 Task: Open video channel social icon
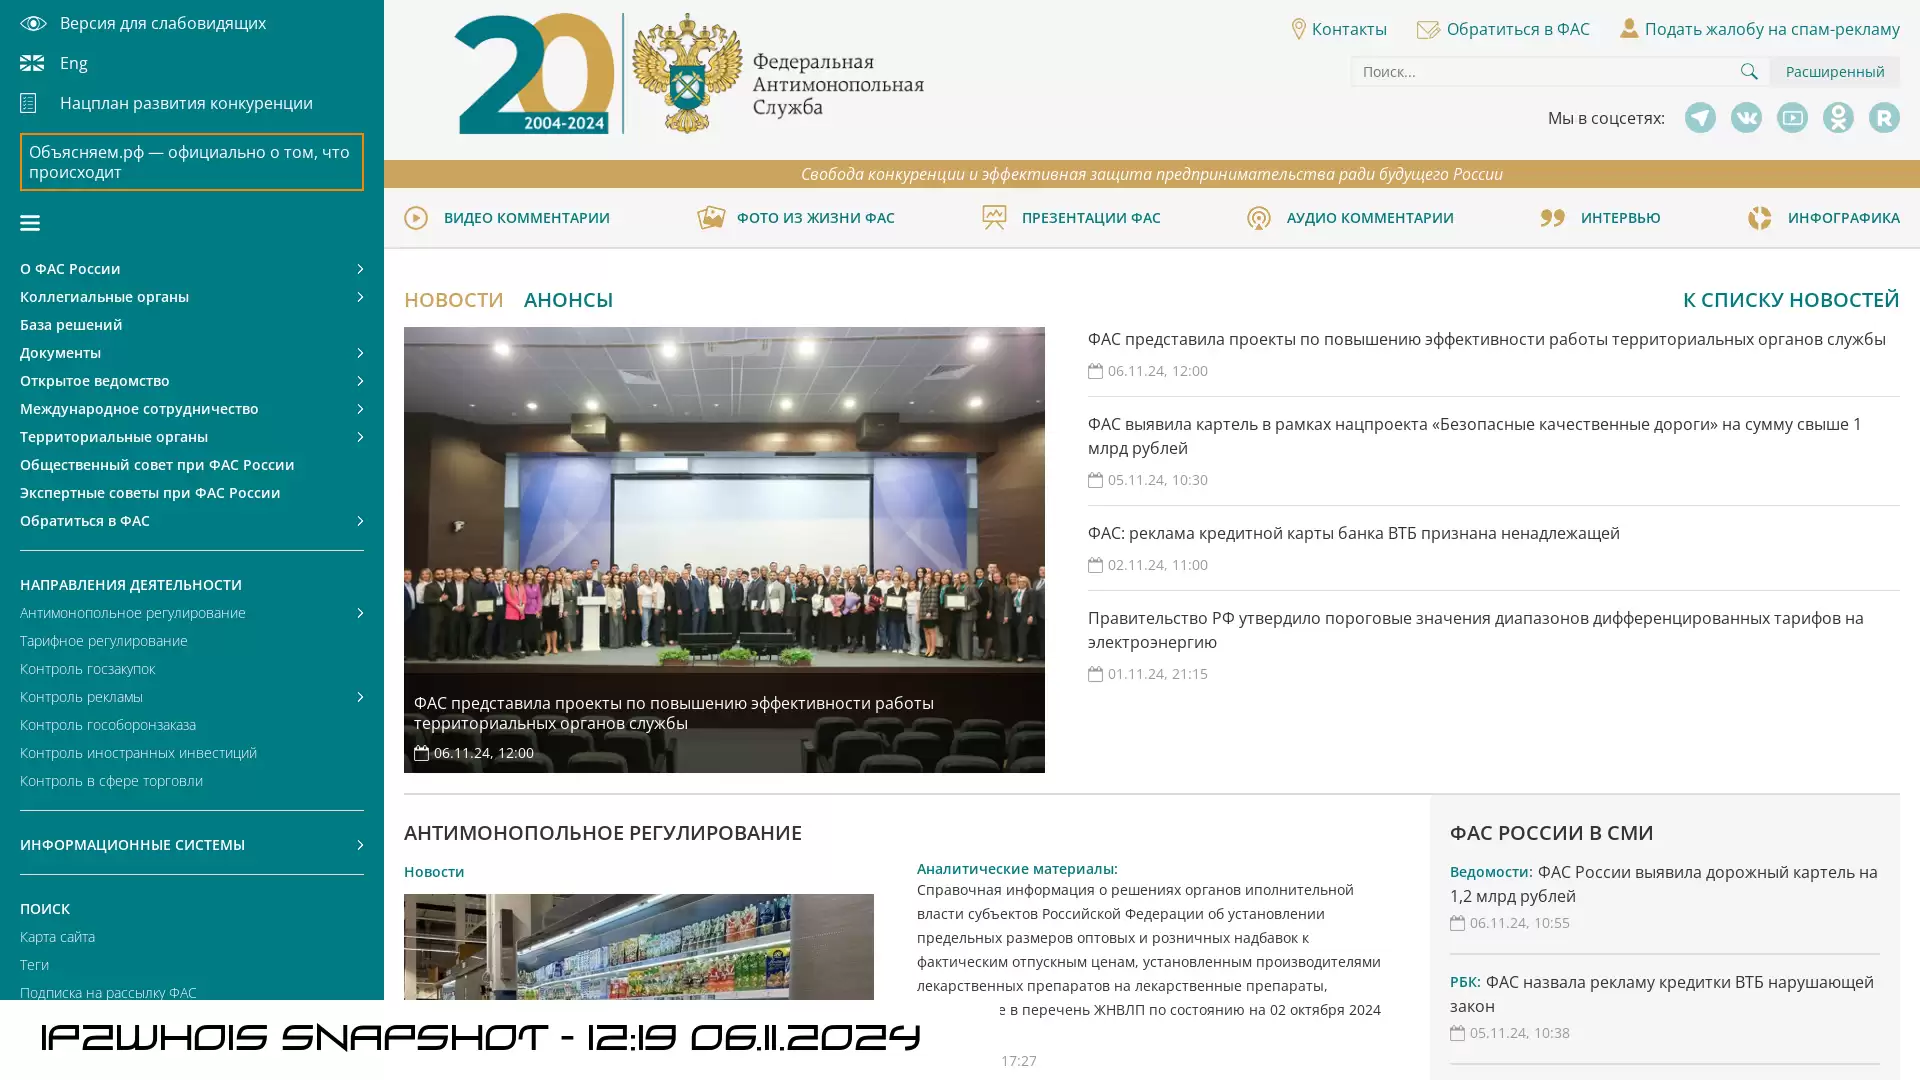tap(1792, 118)
